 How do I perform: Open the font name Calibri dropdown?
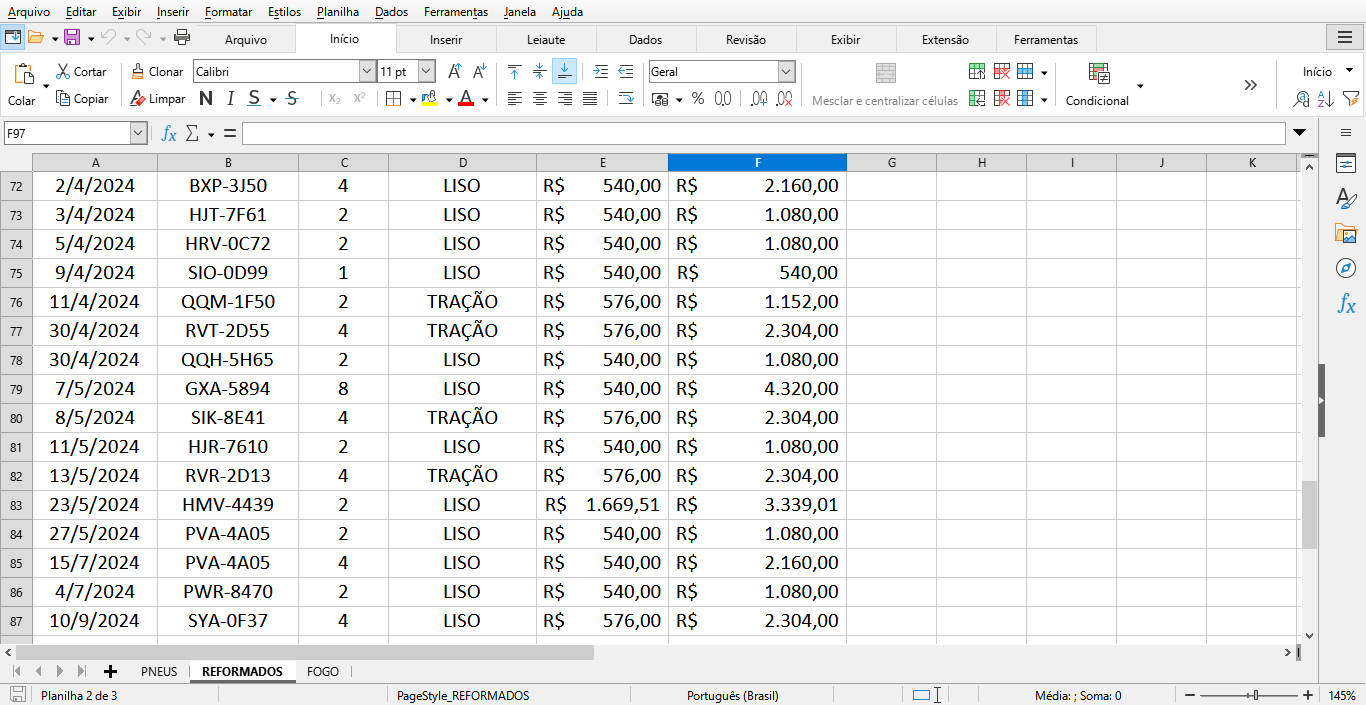366,72
